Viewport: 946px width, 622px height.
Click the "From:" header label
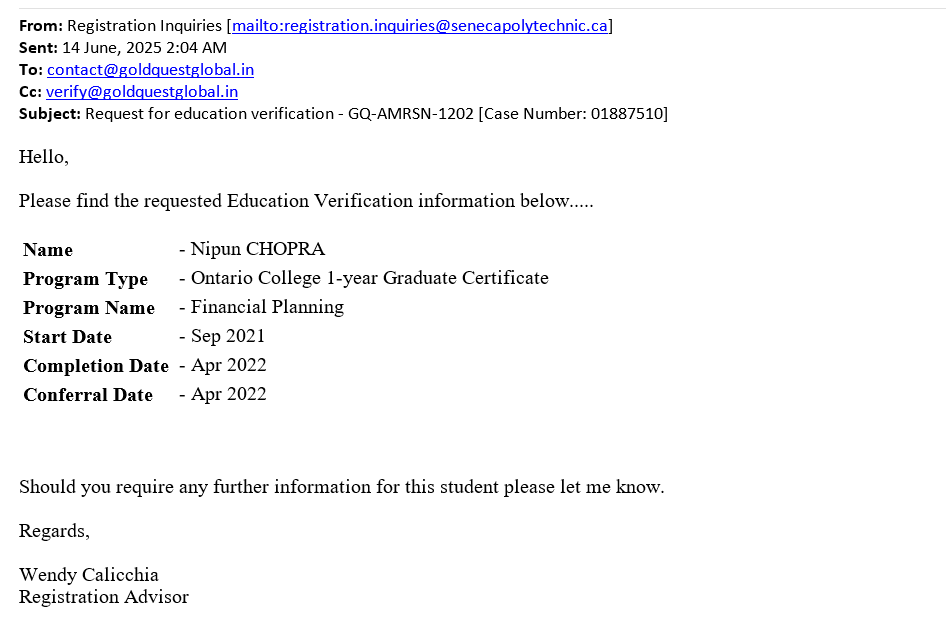coord(41,26)
